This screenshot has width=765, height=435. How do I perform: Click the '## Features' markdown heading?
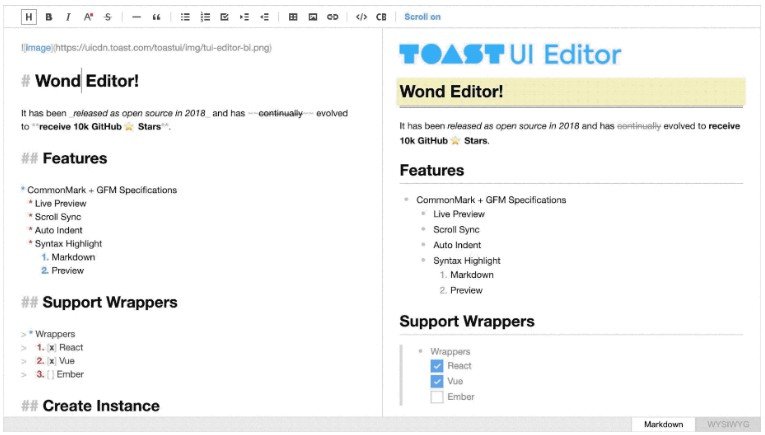click(x=64, y=158)
